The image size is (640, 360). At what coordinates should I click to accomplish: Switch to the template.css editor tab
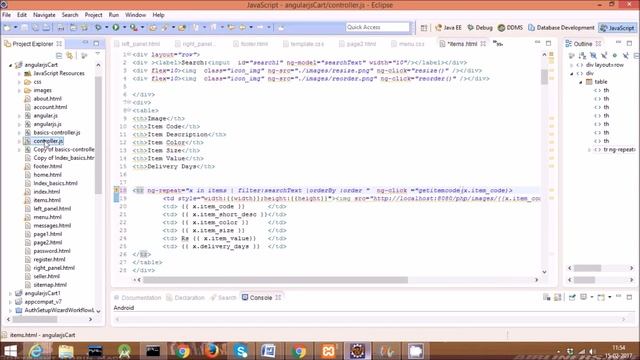point(304,44)
